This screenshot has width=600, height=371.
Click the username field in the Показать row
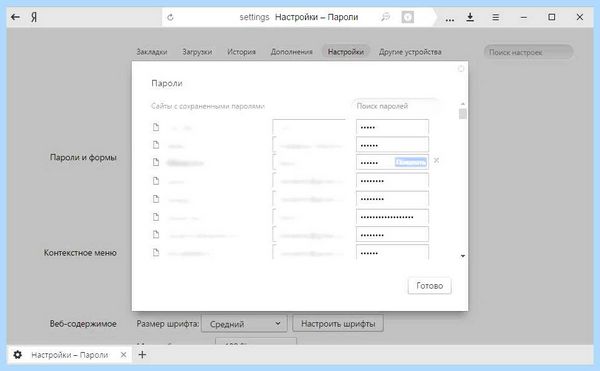click(309, 163)
